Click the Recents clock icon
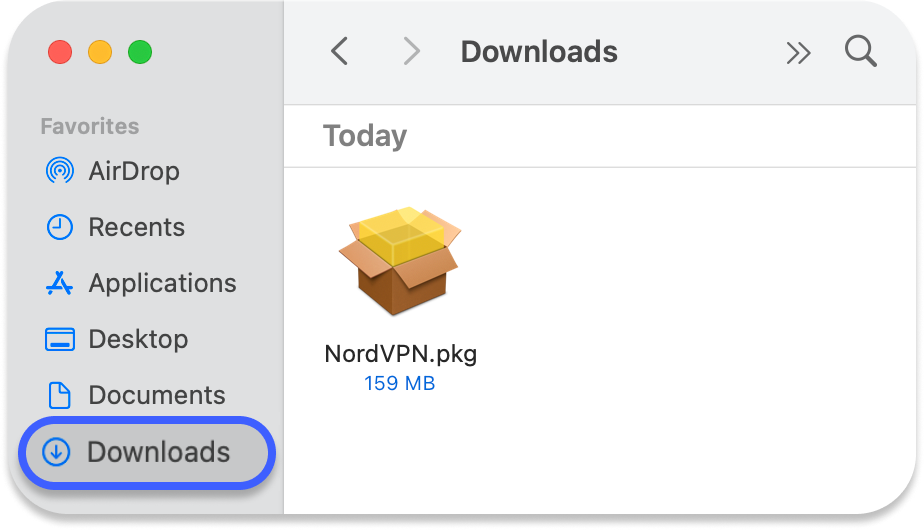Viewport: 924px width, 530px height. pos(60,227)
